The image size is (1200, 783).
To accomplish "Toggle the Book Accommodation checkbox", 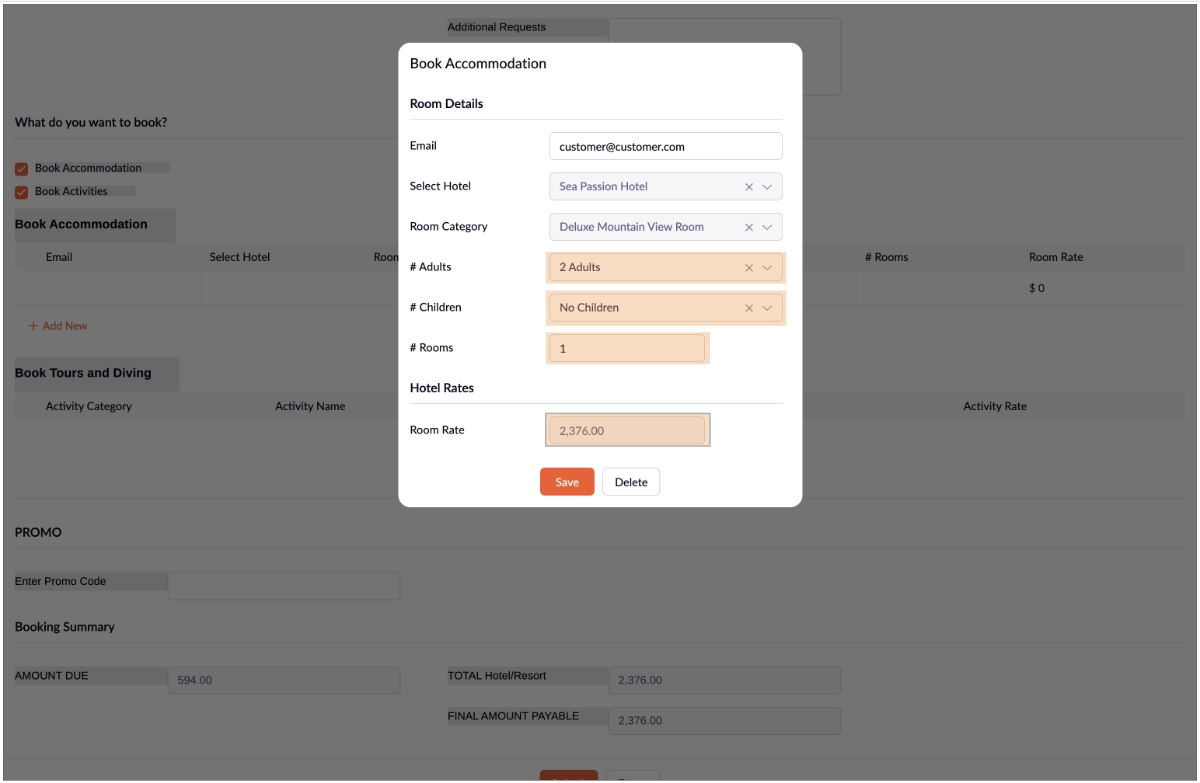I will (21, 169).
